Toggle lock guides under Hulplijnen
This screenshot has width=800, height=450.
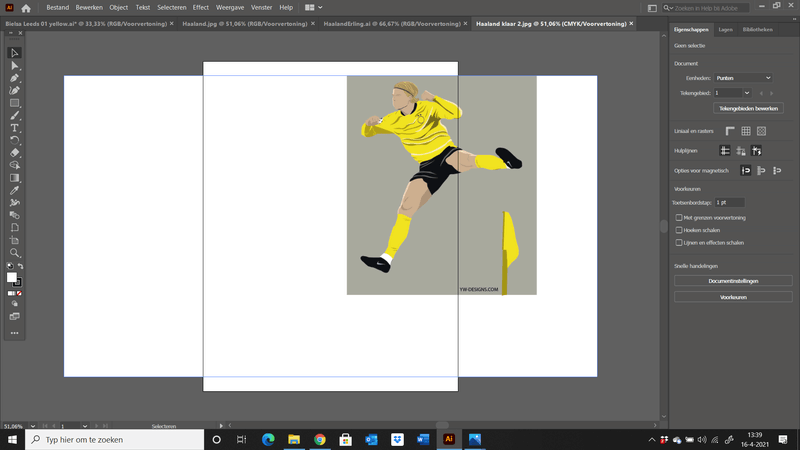pyautogui.click(x=741, y=151)
